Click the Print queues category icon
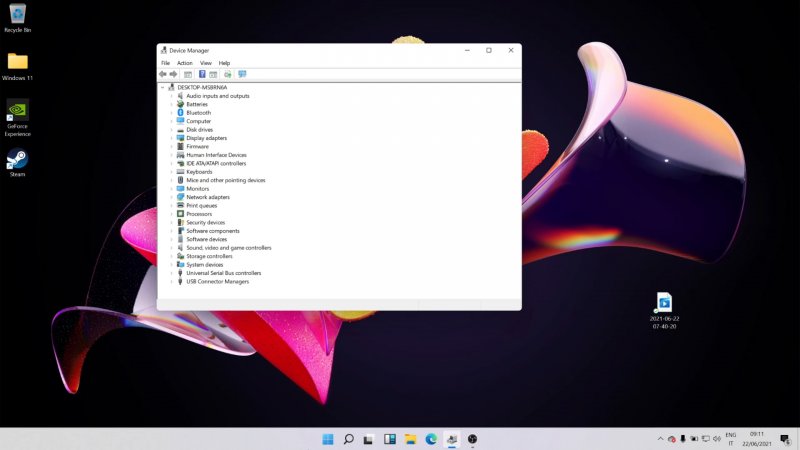The height and width of the screenshot is (450, 800). (180, 205)
